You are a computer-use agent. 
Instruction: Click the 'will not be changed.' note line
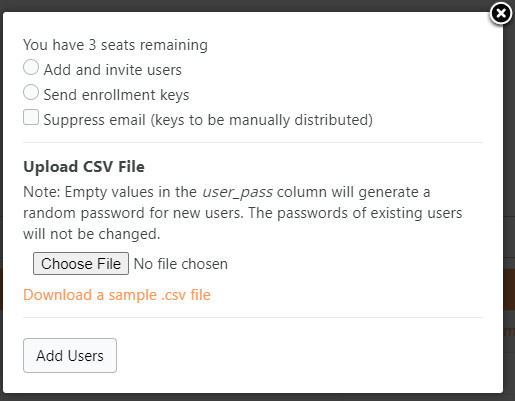click(x=92, y=234)
